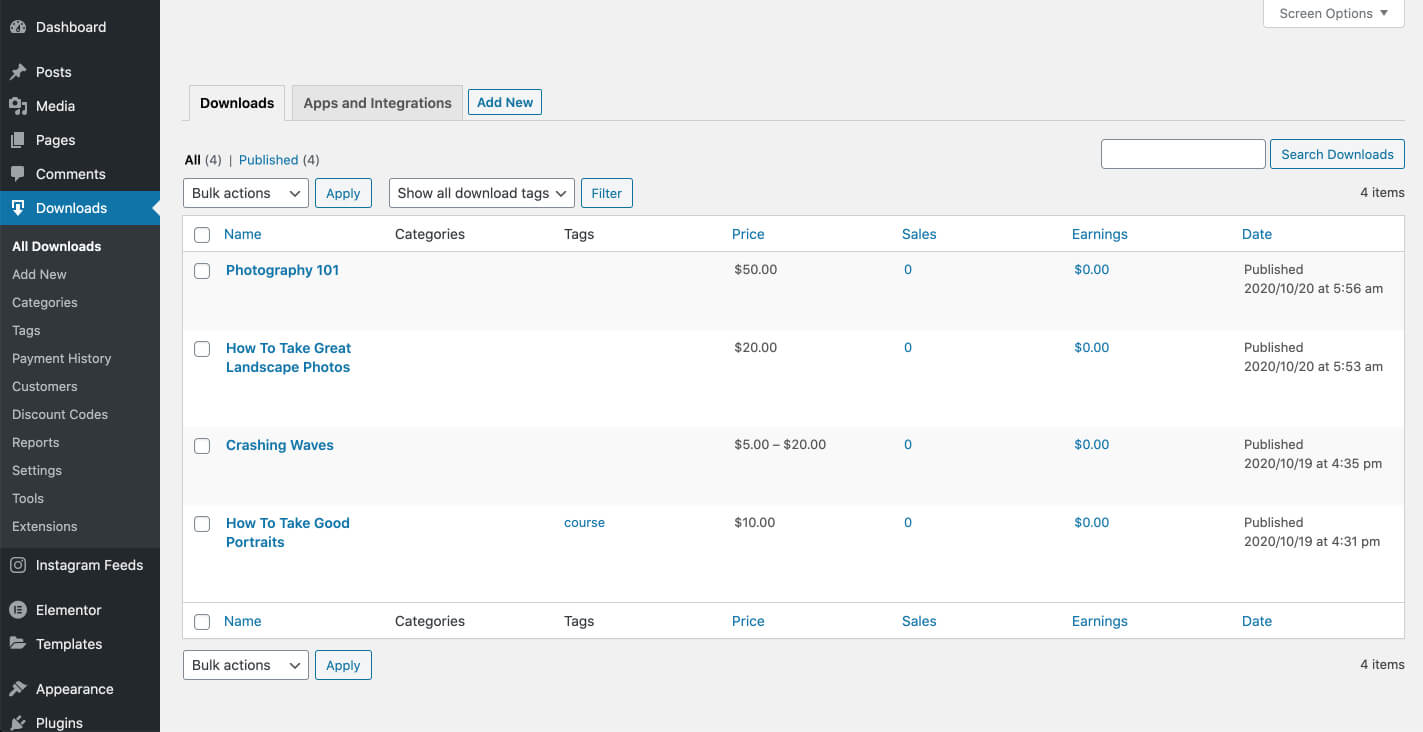Open Discount Codes submenu item

(x=60, y=414)
